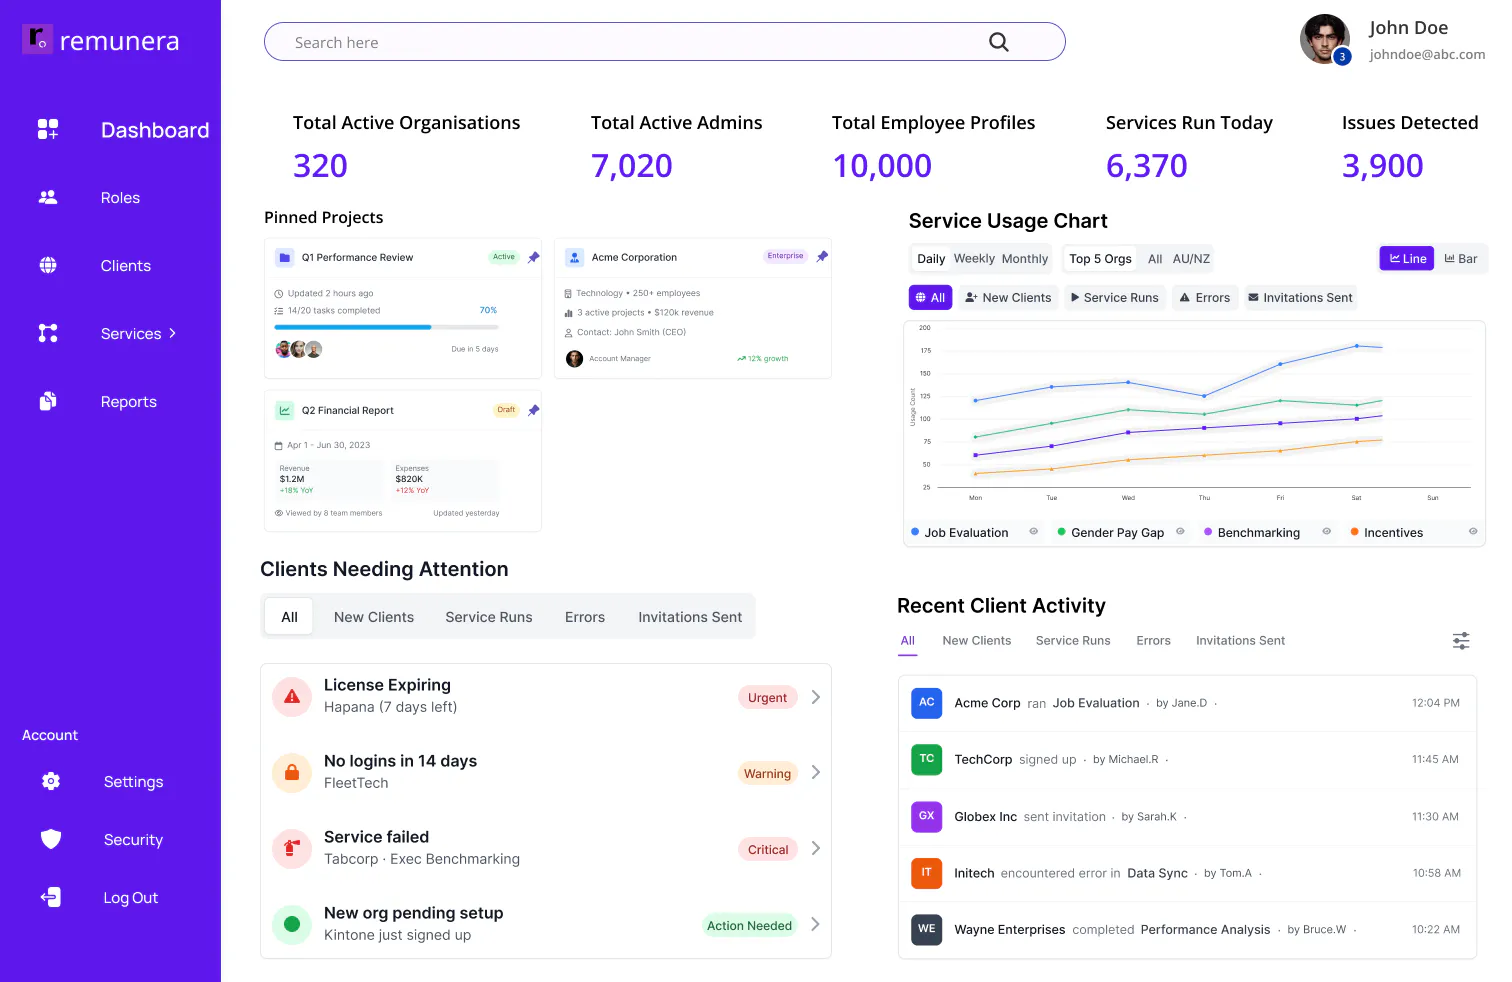Viewport: 1512px width, 982px height.
Task: Click the Security shield icon
Action: [x=50, y=839]
